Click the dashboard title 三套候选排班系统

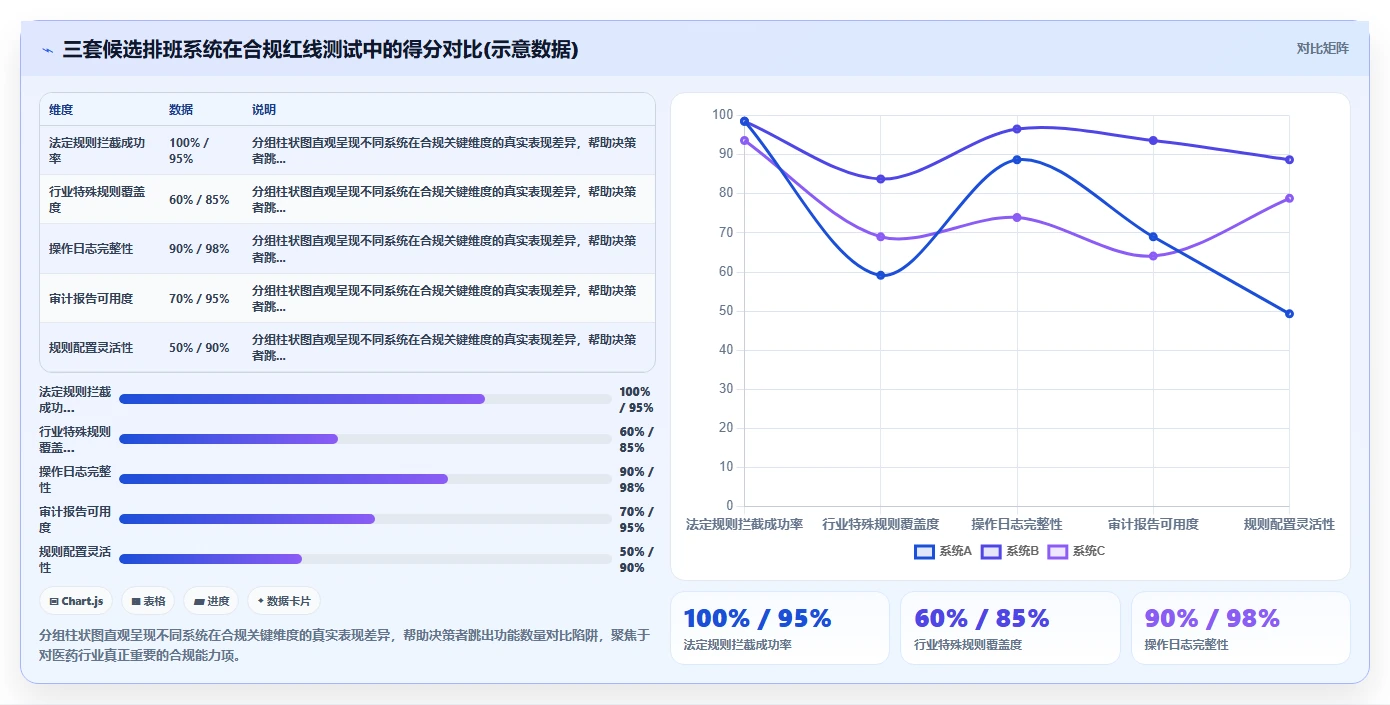pos(320,49)
